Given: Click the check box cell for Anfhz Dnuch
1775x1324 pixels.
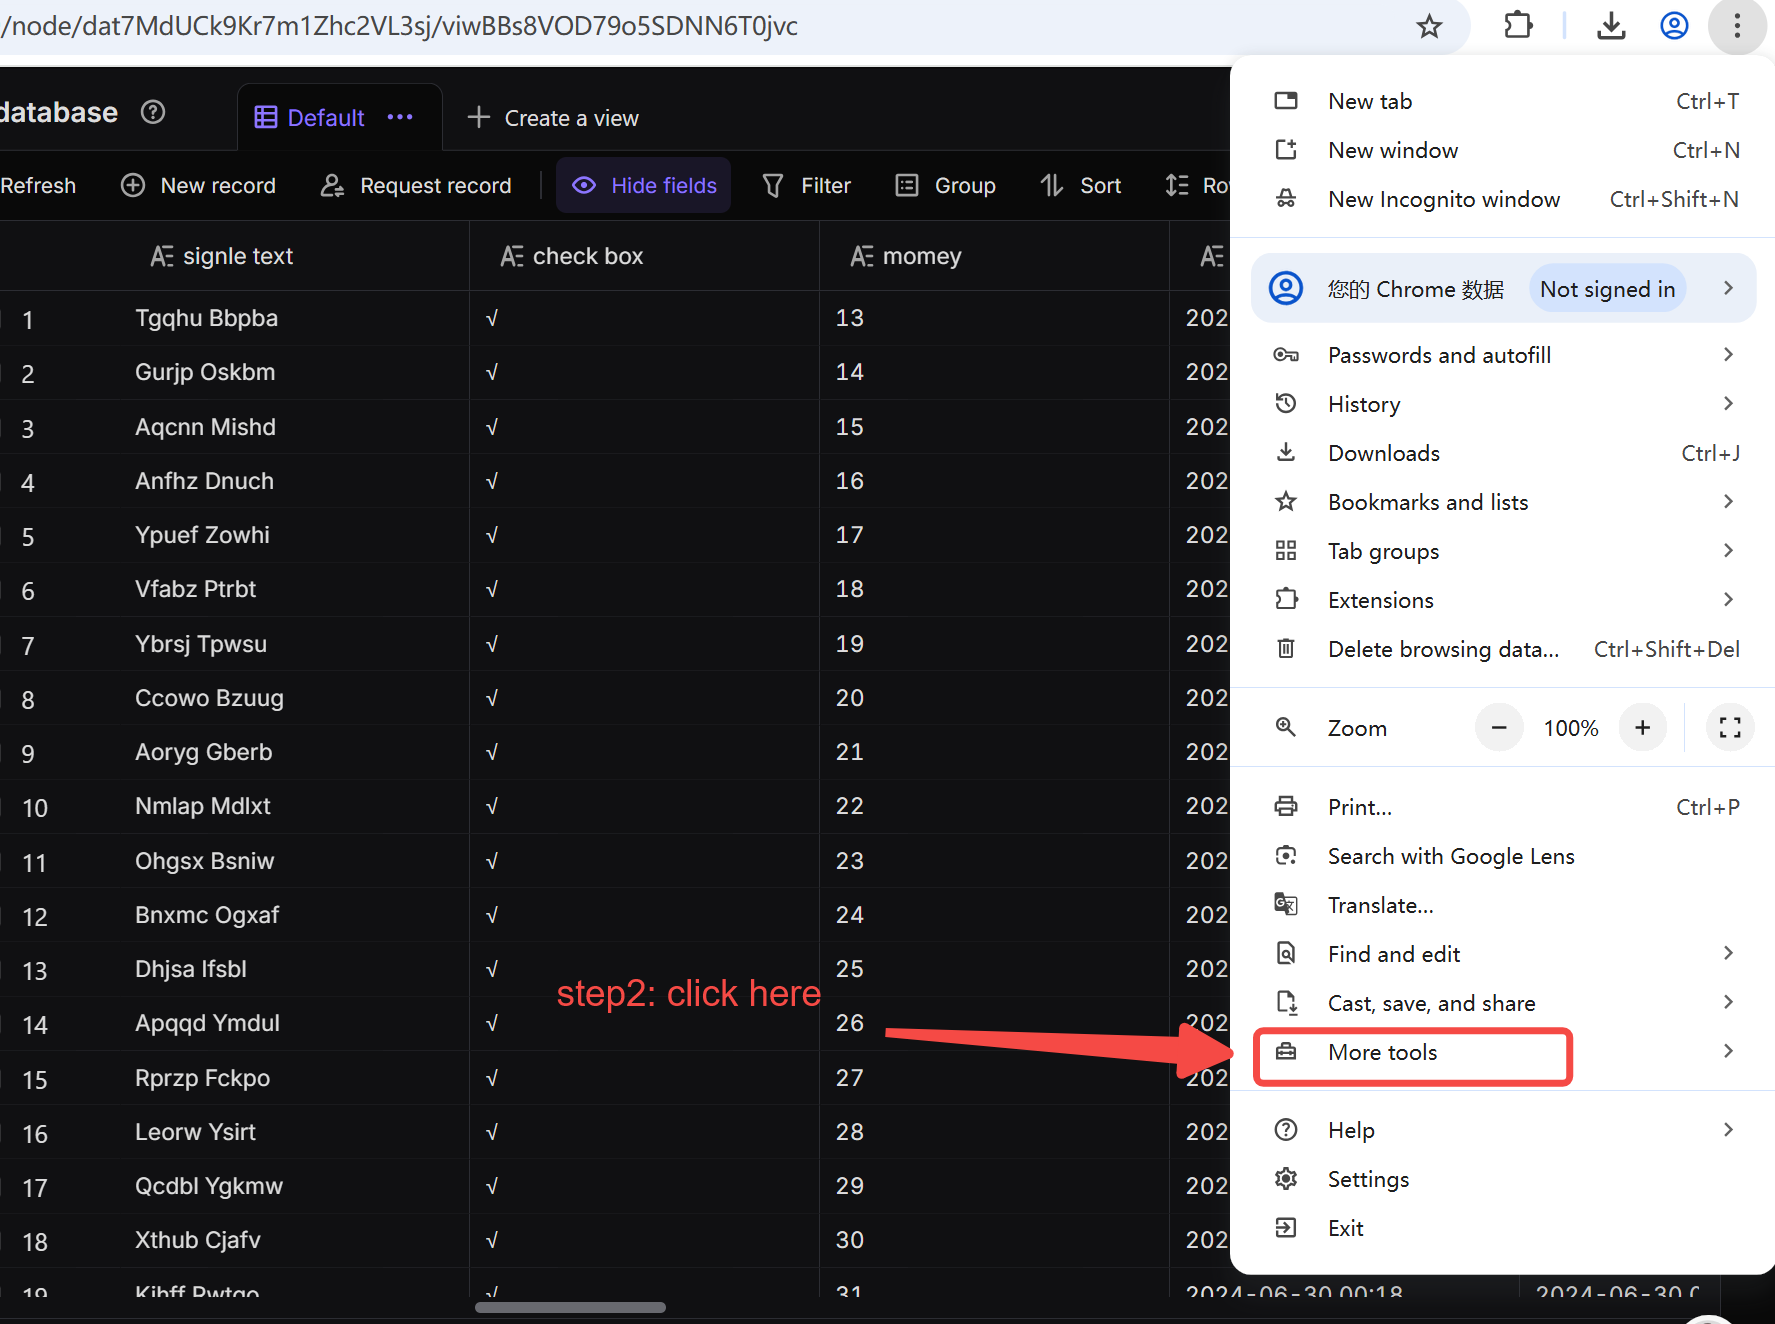Looking at the screenshot, I should pyautogui.click(x=644, y=481).
